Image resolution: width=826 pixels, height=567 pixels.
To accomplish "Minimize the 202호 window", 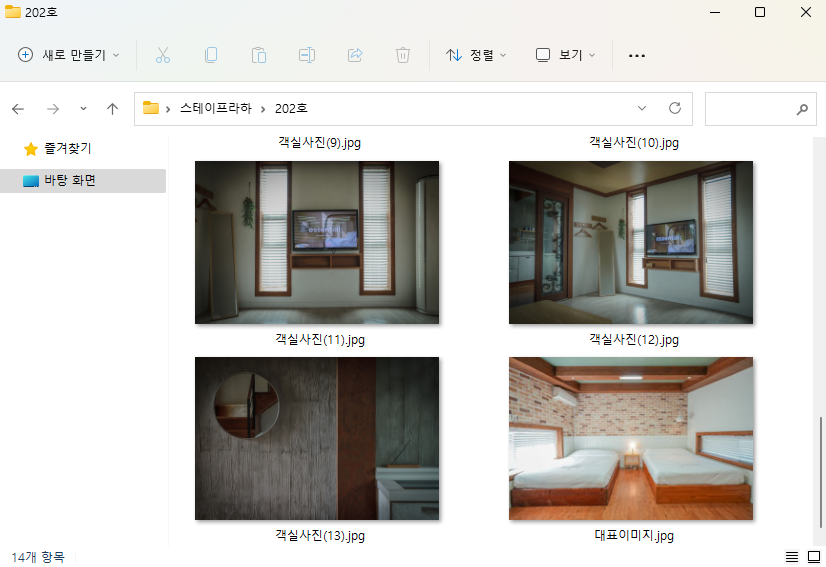I will 714,12.
